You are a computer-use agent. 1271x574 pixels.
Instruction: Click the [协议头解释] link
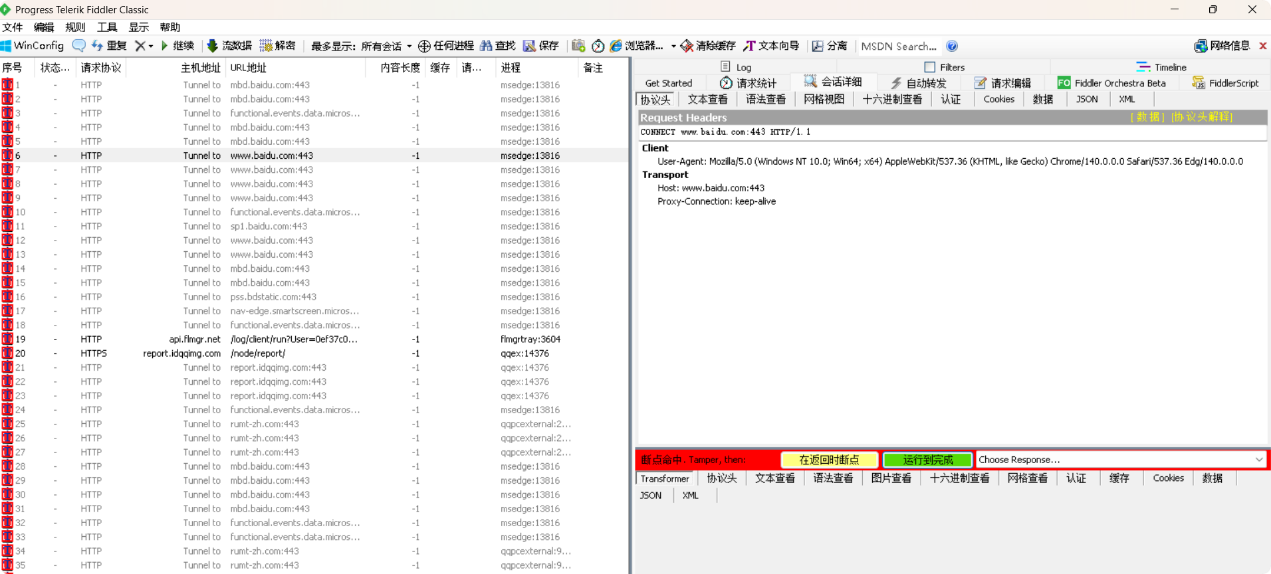click(x=1201, y=117)
